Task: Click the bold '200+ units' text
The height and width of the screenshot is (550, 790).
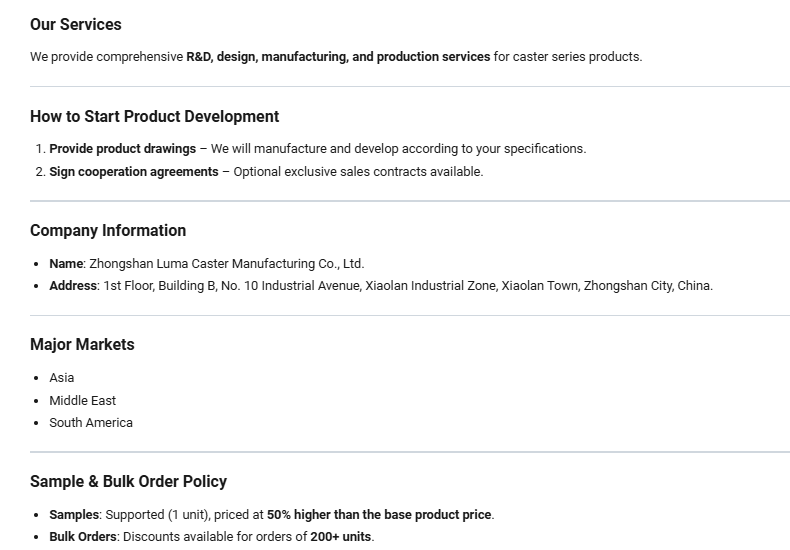Action: (341, 536)
